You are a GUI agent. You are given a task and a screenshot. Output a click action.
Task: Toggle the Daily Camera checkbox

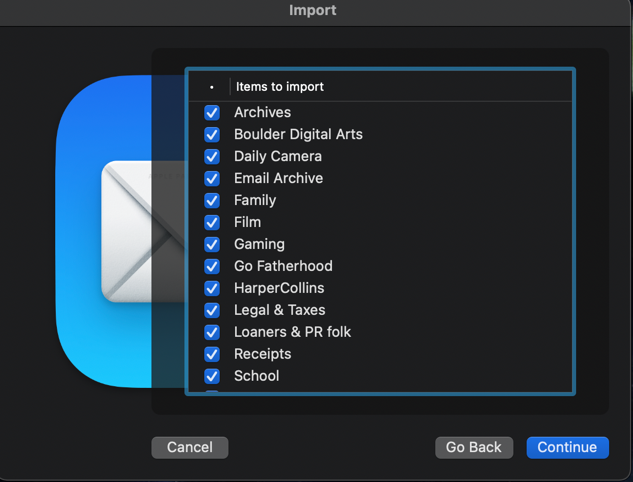(x=212, y=157)
